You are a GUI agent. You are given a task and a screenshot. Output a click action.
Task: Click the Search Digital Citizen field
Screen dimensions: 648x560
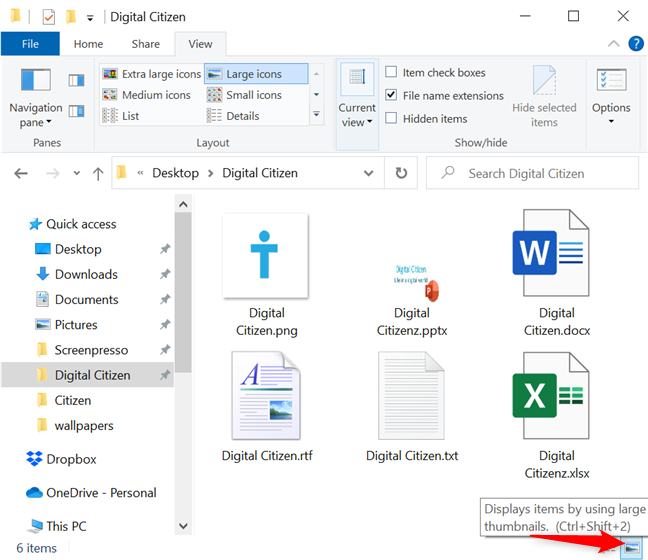532,173
